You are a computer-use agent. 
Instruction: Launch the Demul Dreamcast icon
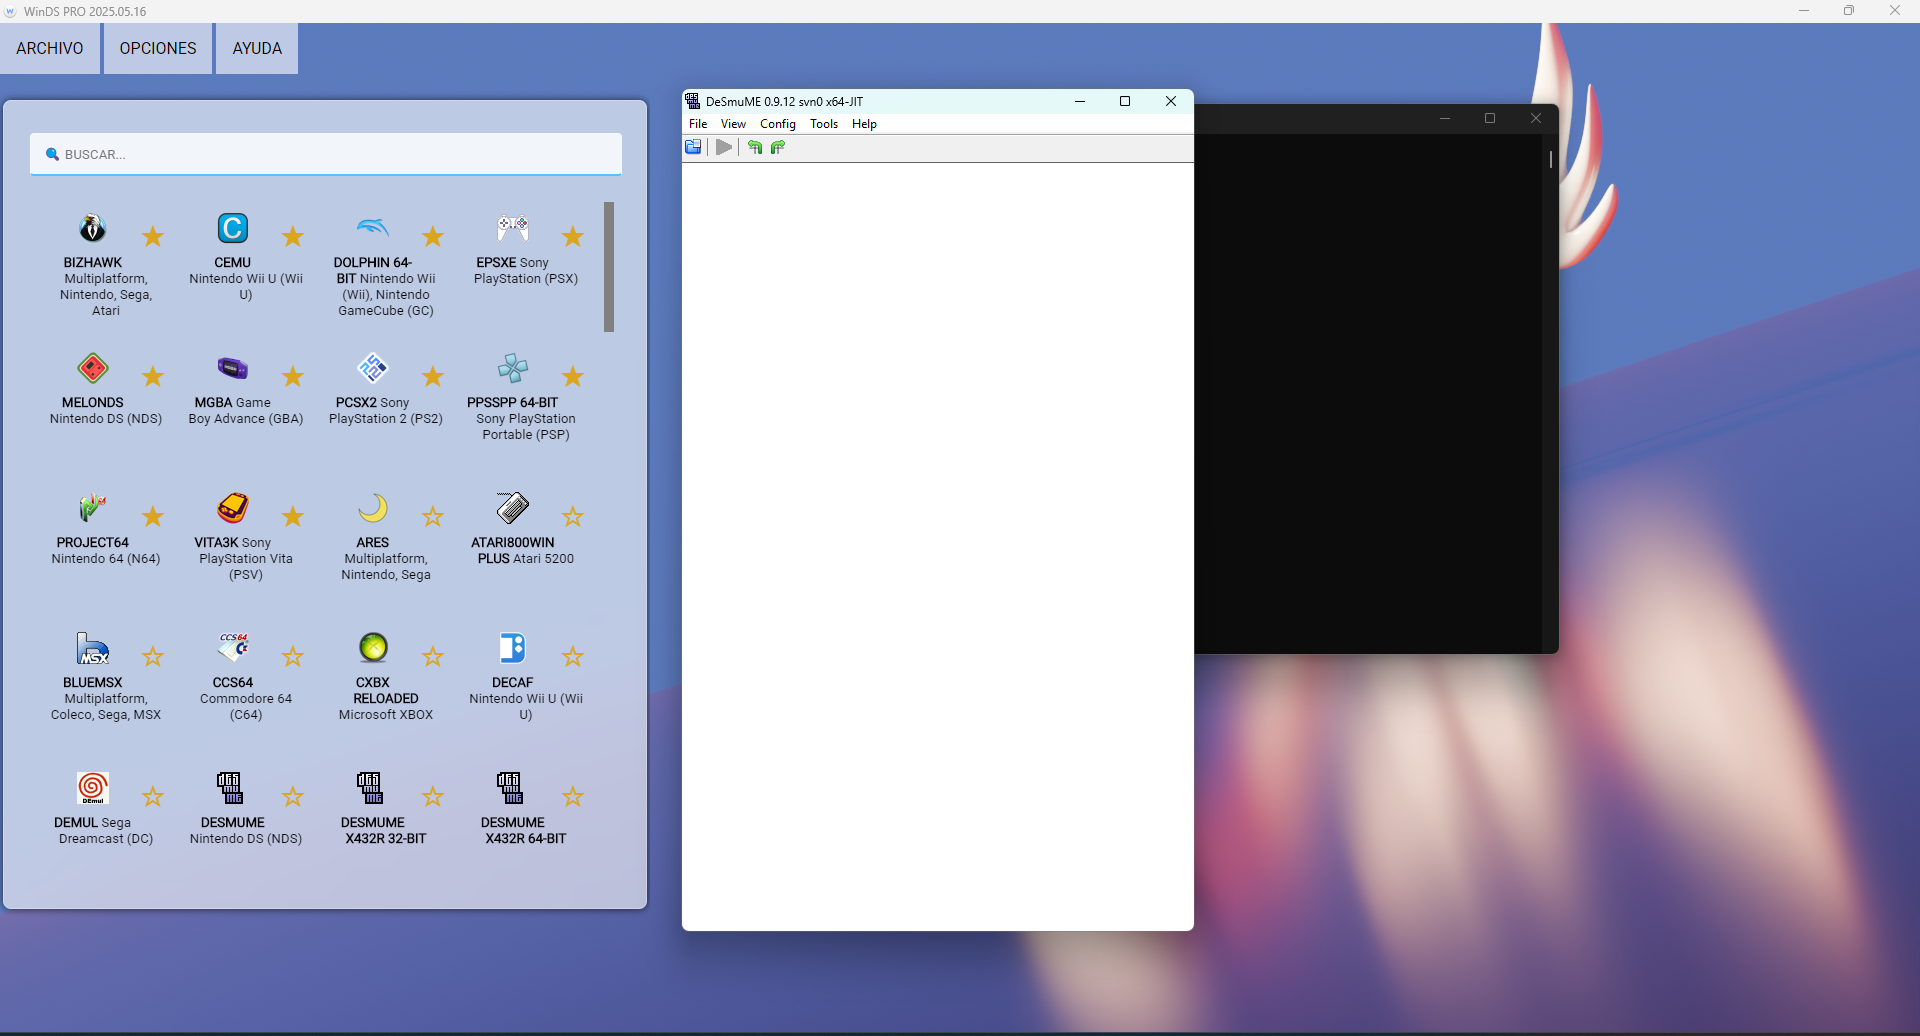(x=93, y=788)
